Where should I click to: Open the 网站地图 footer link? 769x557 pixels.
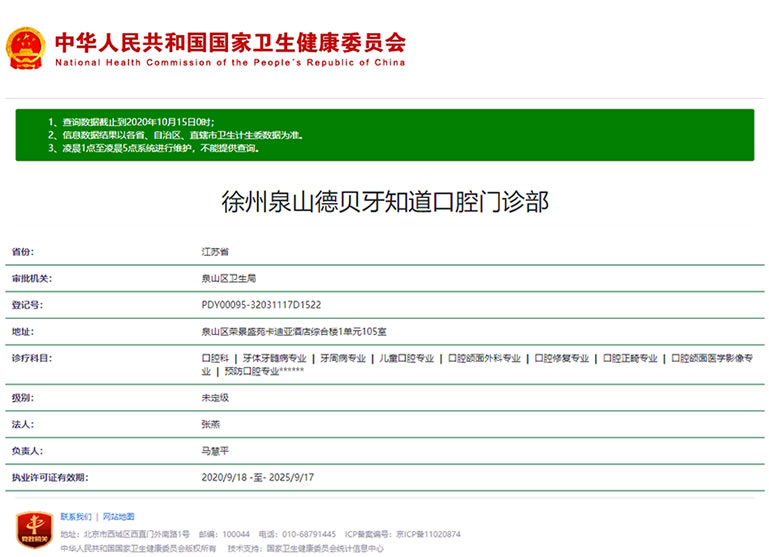click(118, 517)
